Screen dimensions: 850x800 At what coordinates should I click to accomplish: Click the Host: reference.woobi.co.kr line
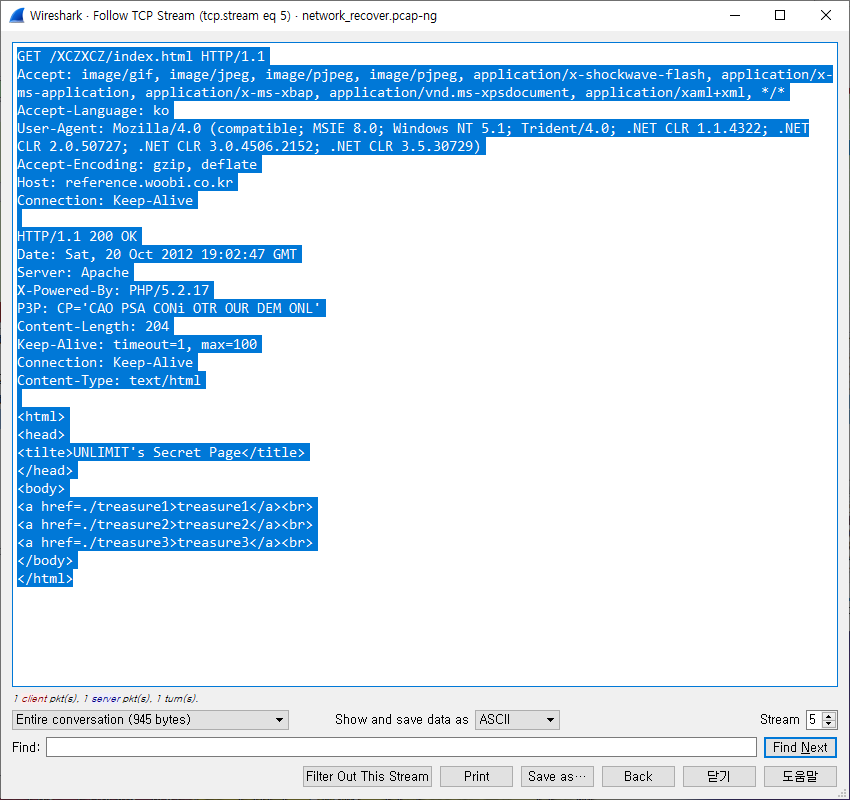click(x=125, y=183)
